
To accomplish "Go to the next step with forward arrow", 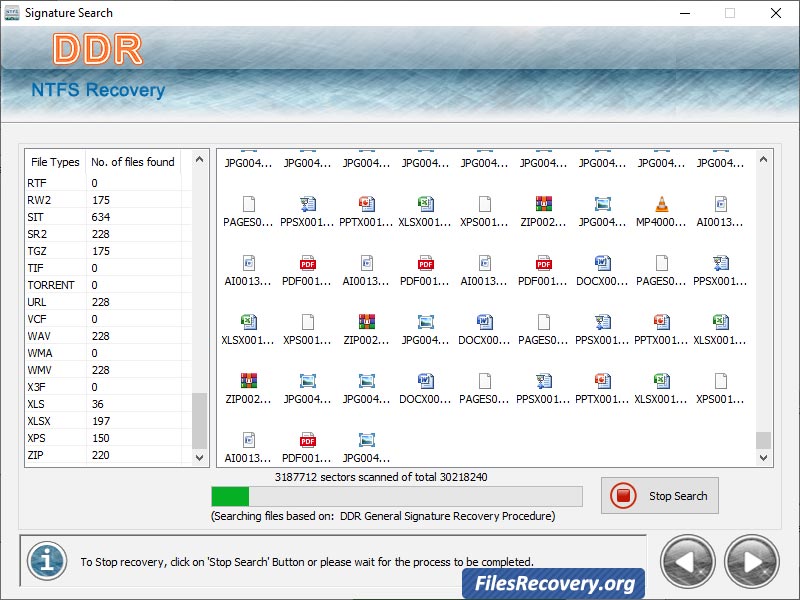I will point(752,562).
